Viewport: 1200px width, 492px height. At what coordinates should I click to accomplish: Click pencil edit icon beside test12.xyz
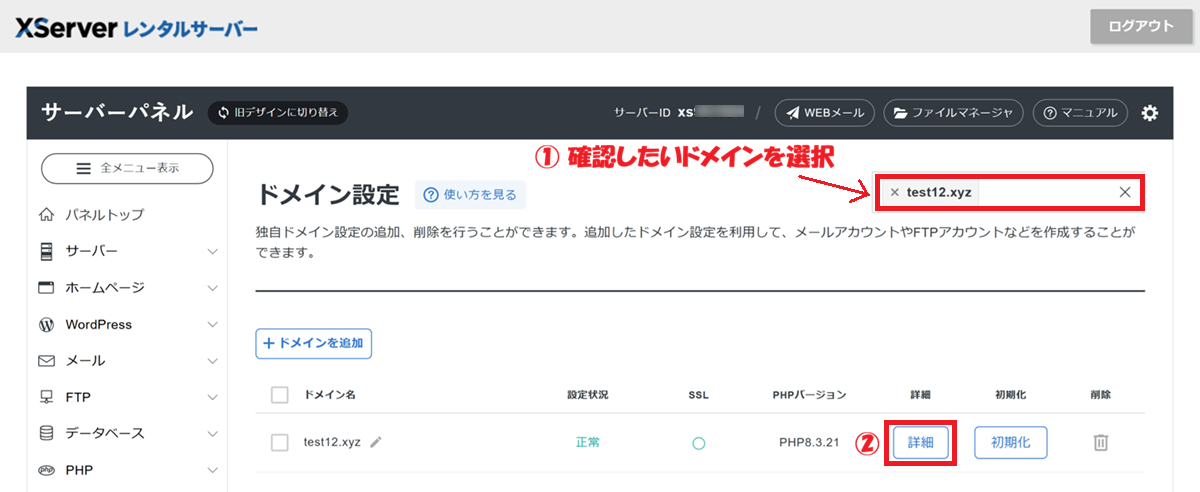click(376, 442)
